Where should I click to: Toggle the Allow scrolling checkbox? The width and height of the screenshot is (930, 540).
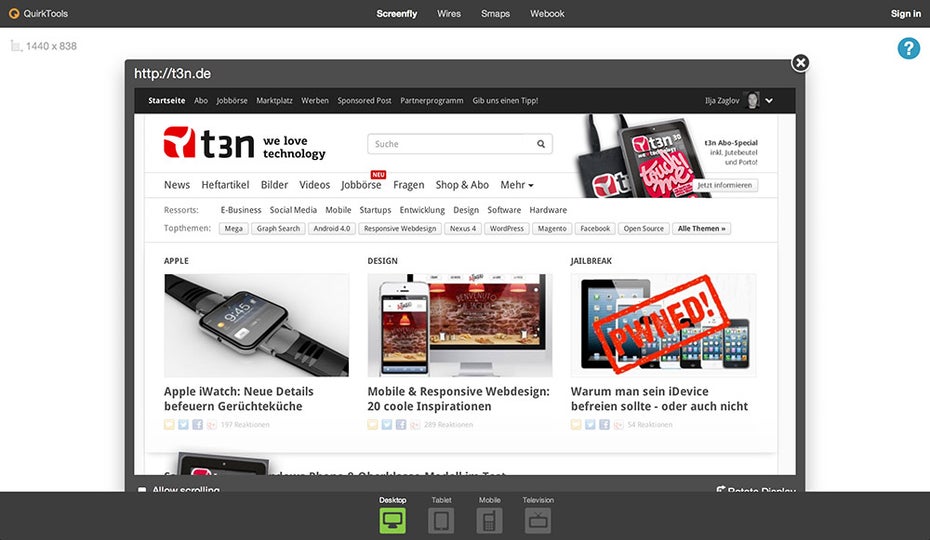(x=142, y=490)
